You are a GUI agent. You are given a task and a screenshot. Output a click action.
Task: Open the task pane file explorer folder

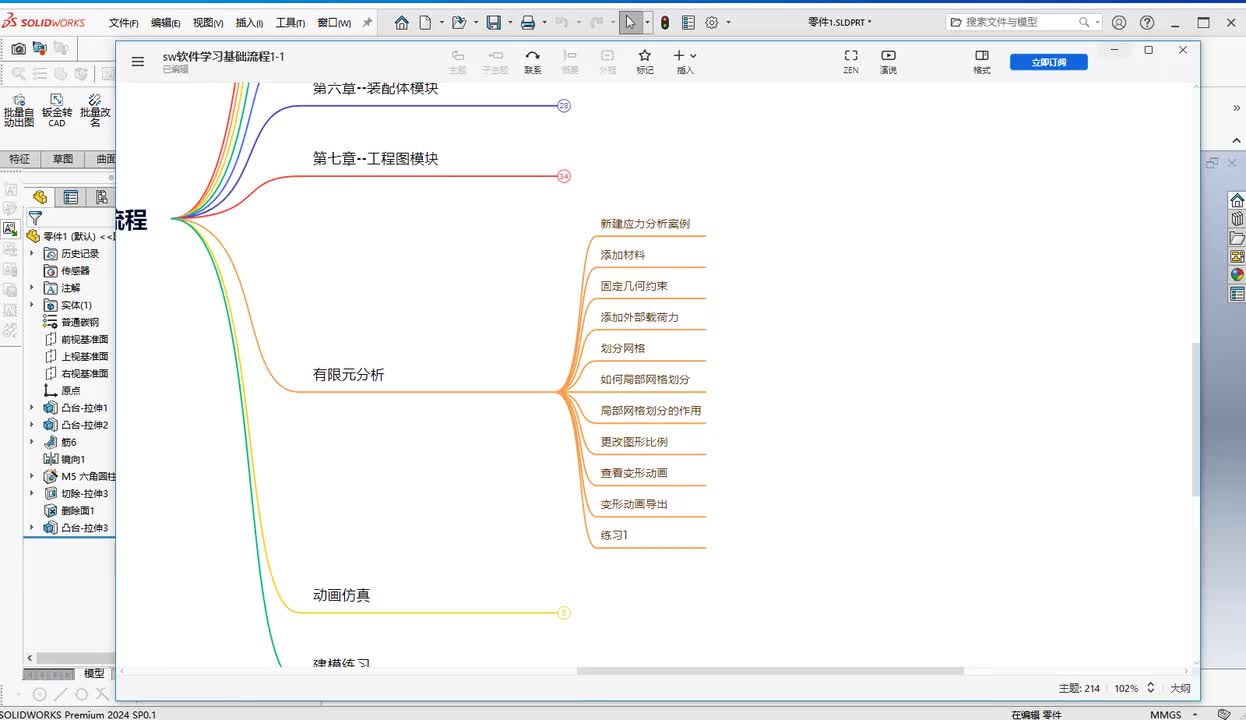(1237, 238)
